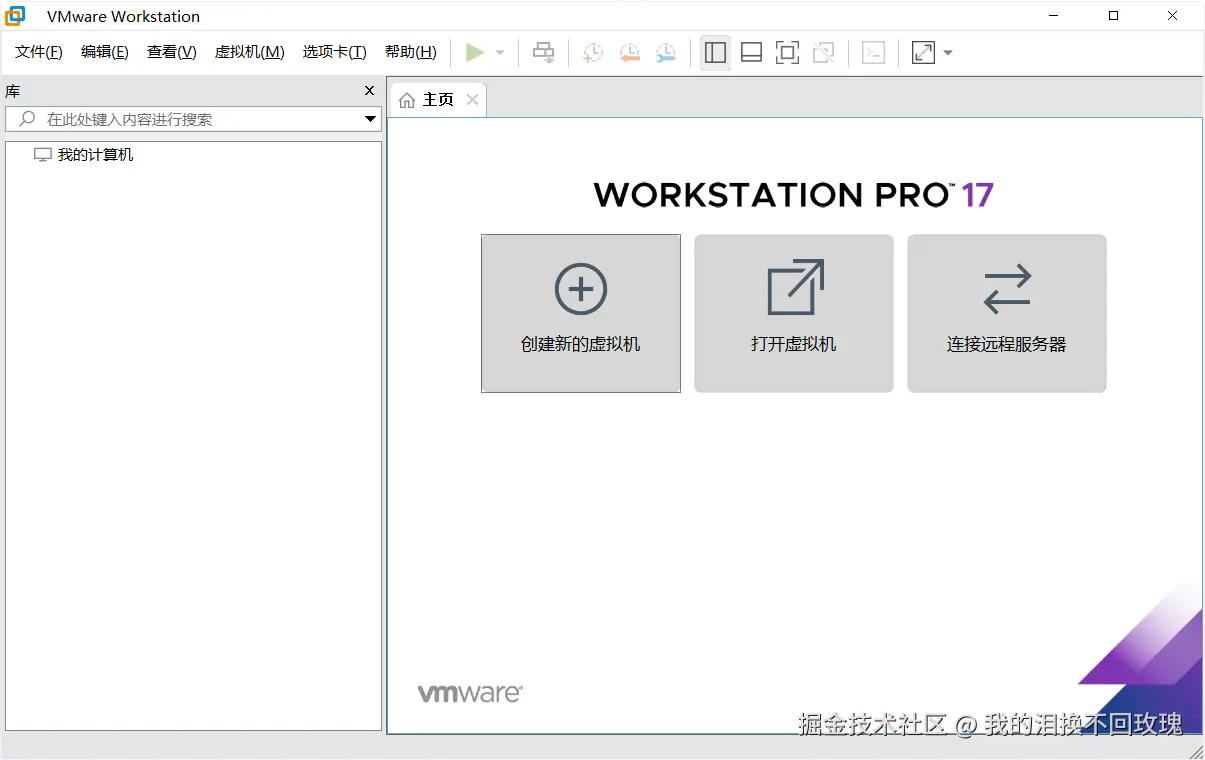Open the 文件(F) menu
This screenshot has width=1205, height=760.
point(39,52)
